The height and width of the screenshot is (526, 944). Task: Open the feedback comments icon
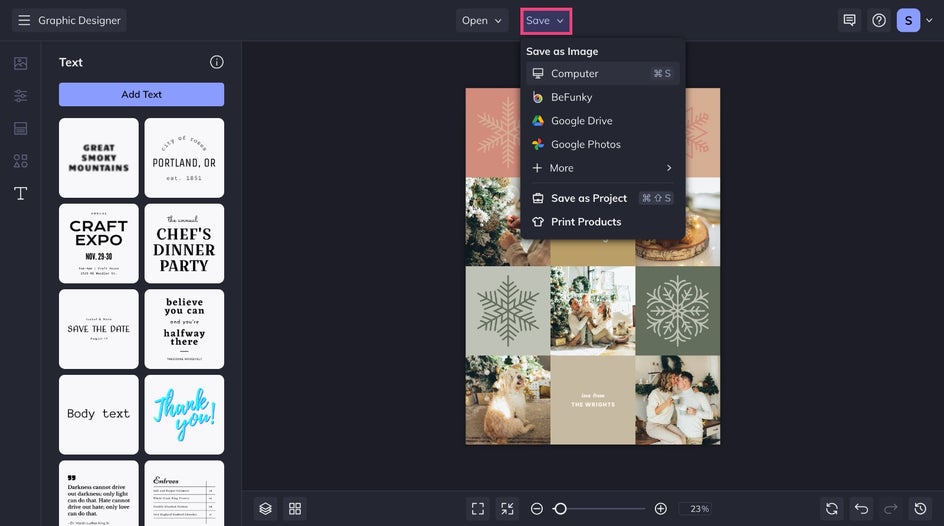pyautogui.click(x=849, y=20)
